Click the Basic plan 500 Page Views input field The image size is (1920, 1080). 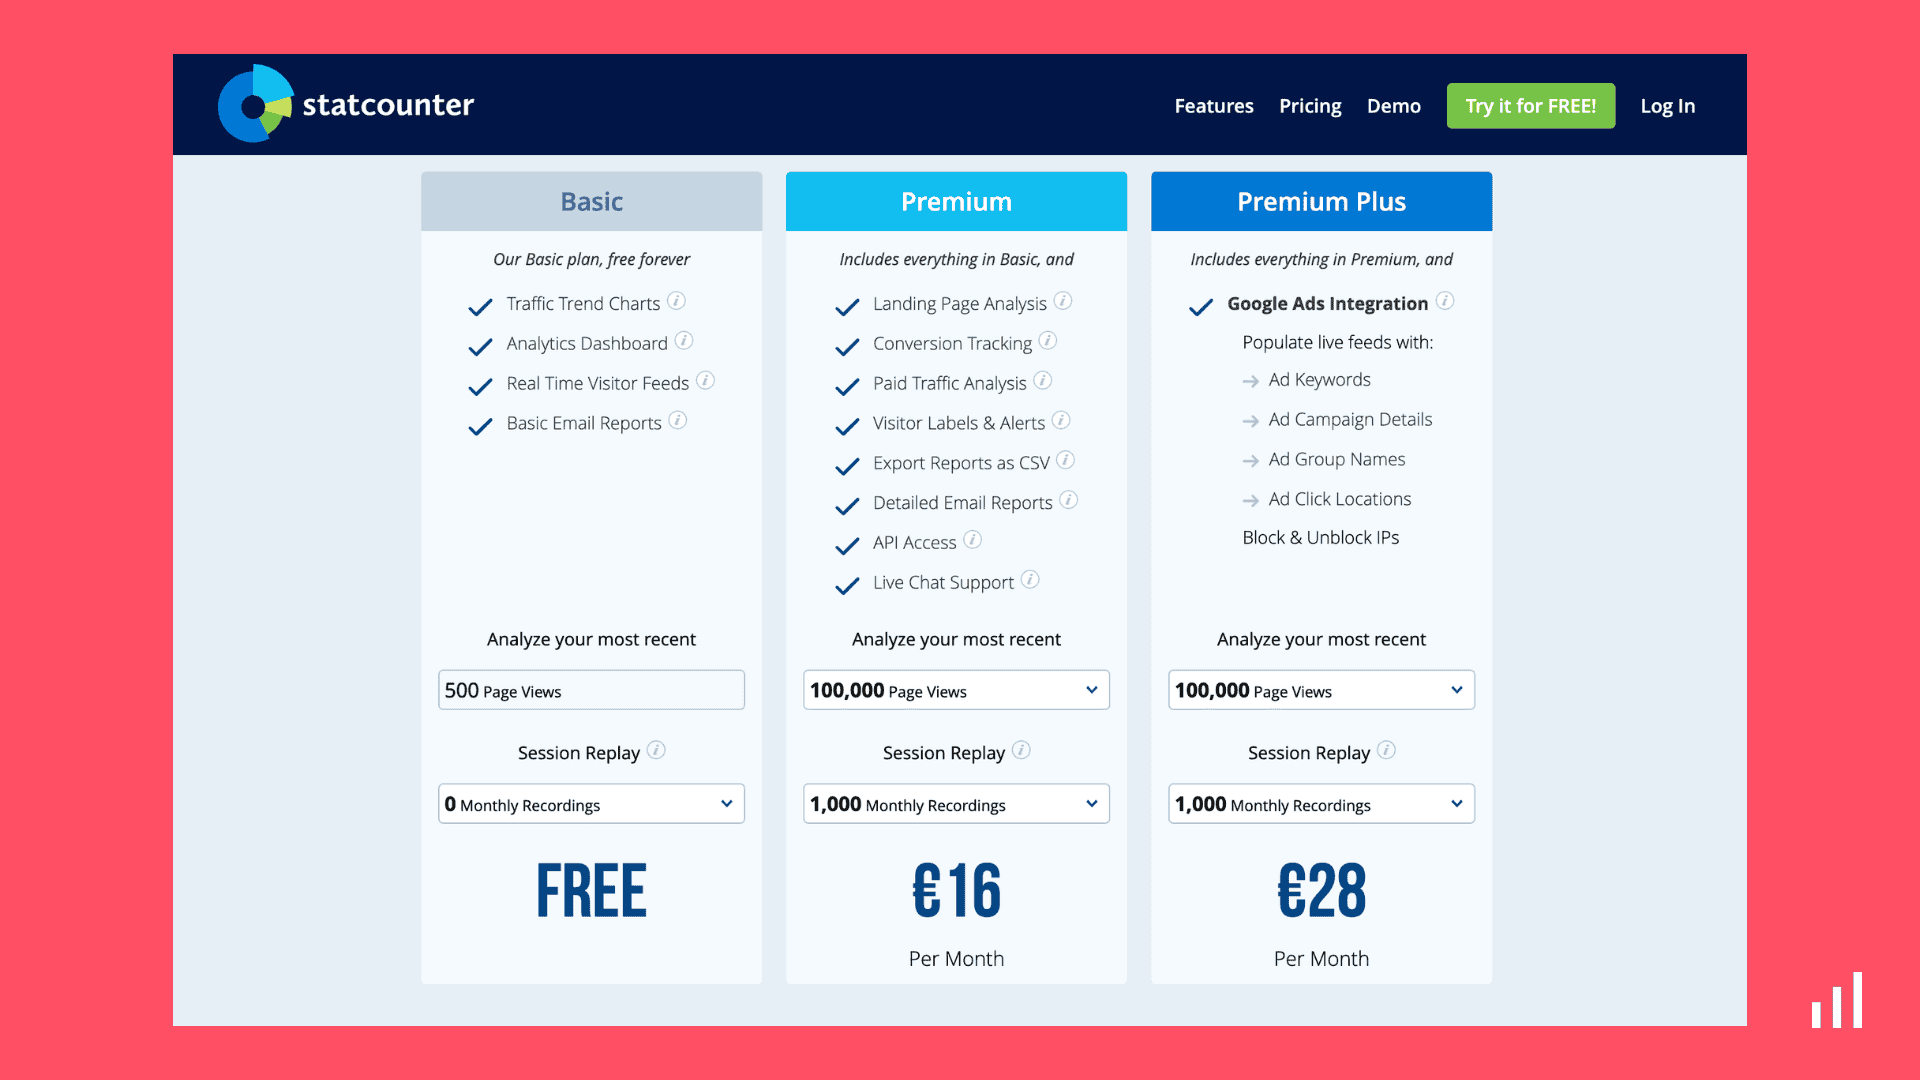pos(591,691)
